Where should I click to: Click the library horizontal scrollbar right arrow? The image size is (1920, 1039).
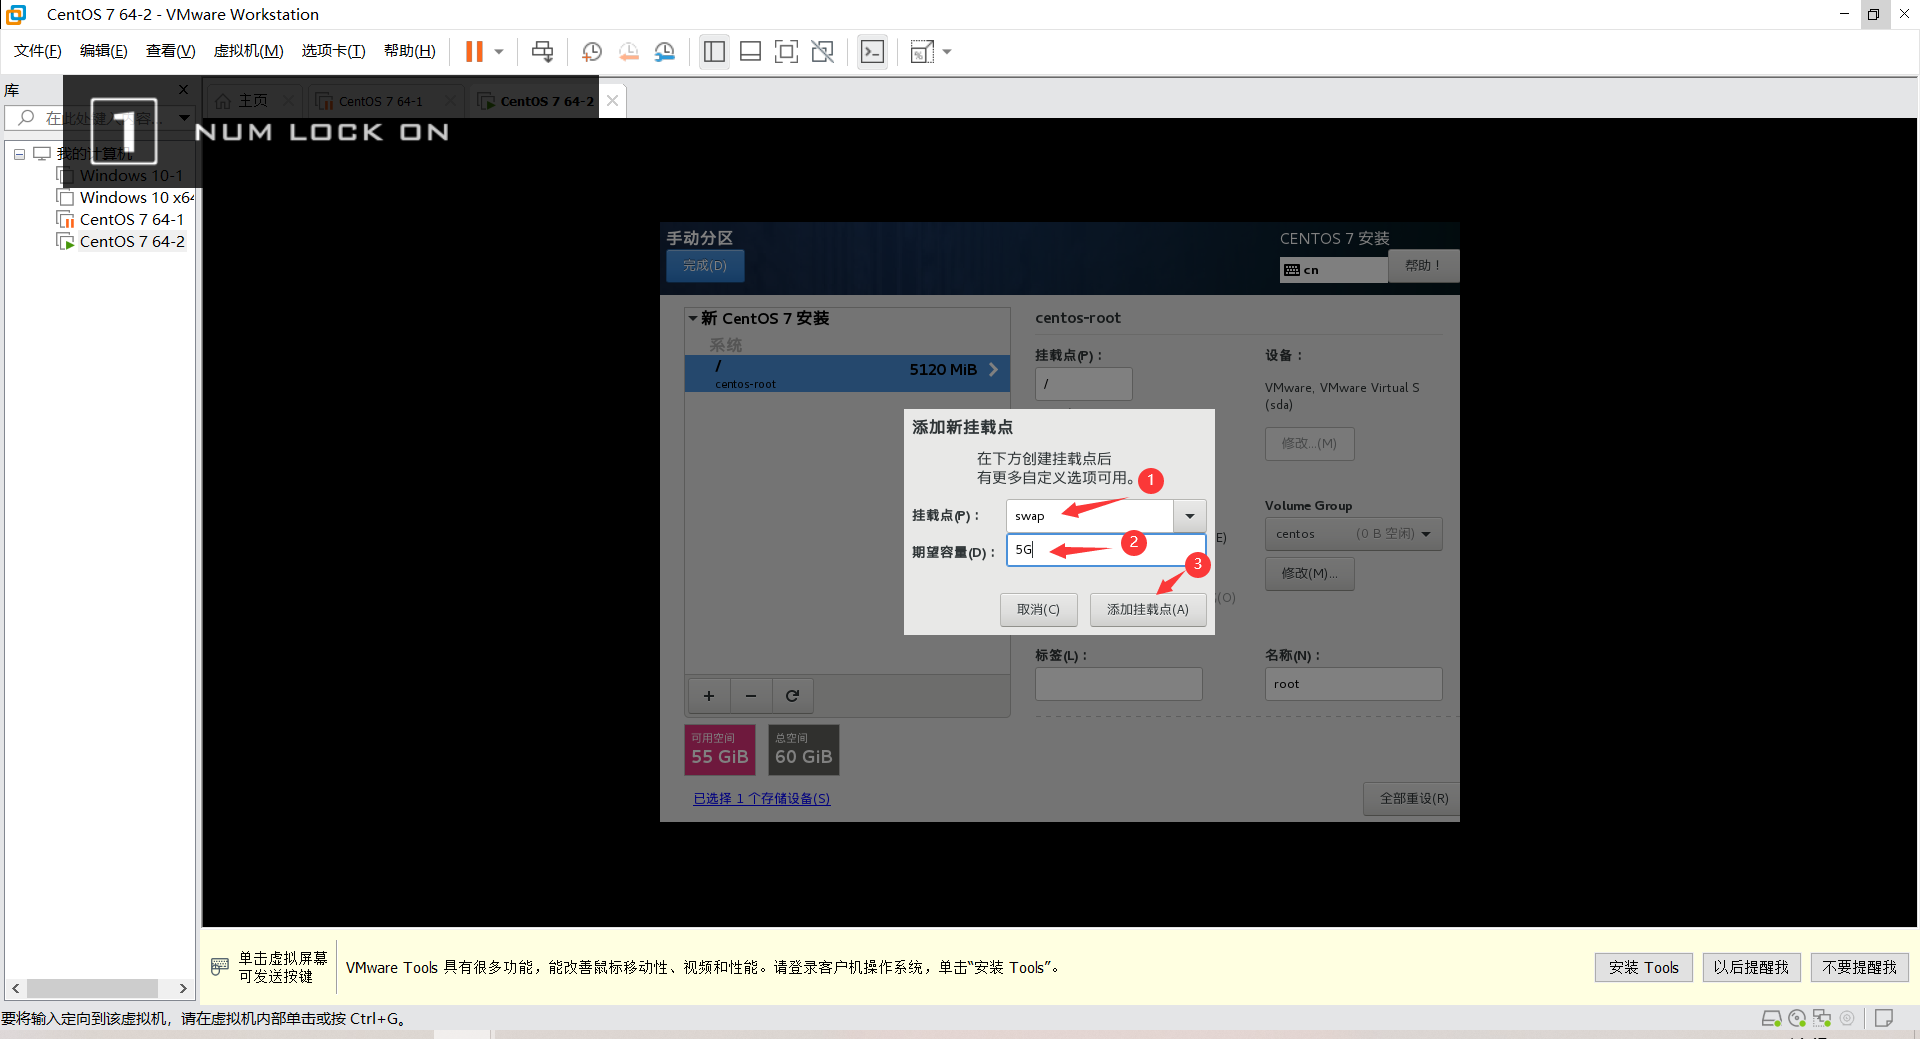pos(183,989)
